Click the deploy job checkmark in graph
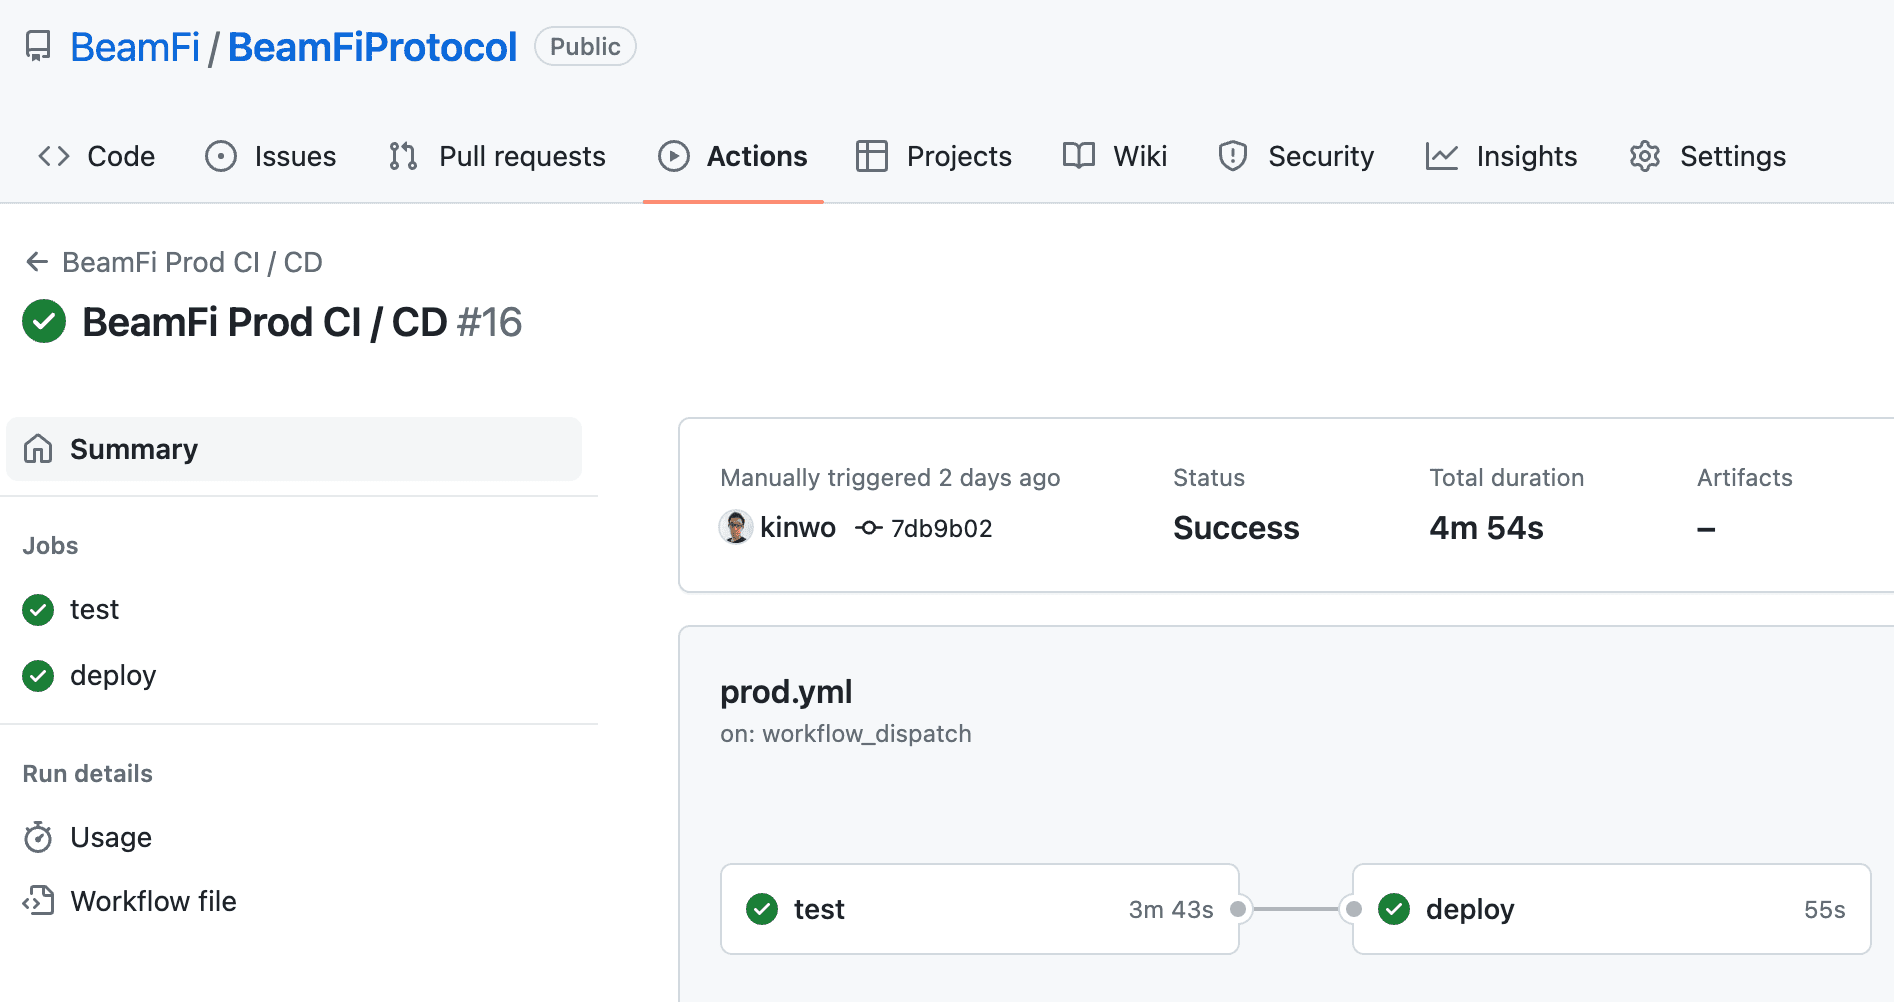 click(1394, 909)
